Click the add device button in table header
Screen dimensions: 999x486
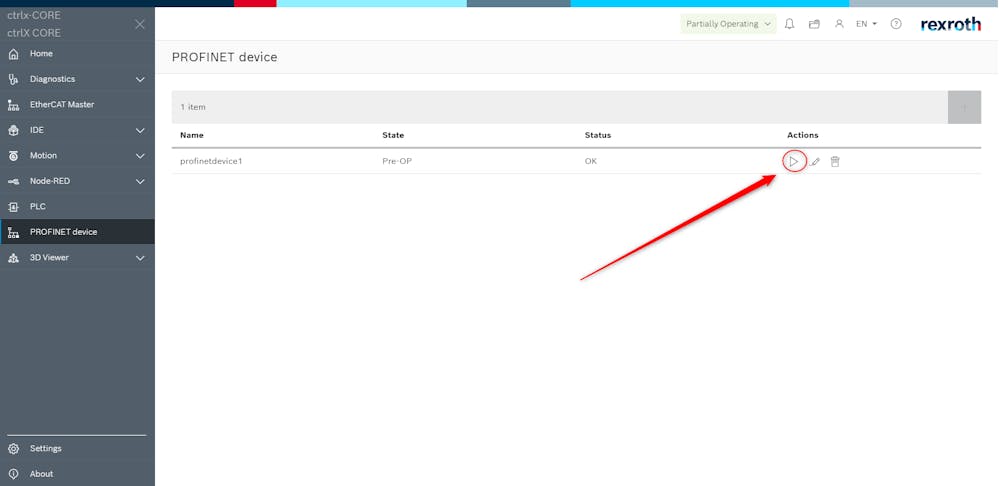click(964, 107)
